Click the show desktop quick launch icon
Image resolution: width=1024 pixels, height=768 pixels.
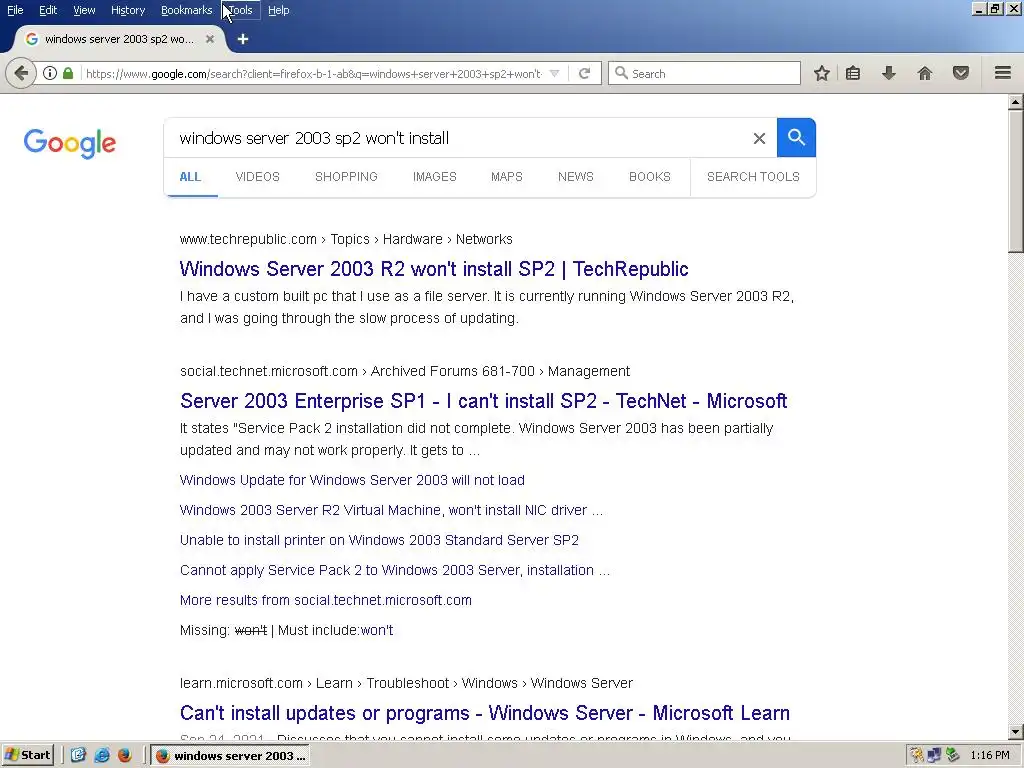[78, 756]
